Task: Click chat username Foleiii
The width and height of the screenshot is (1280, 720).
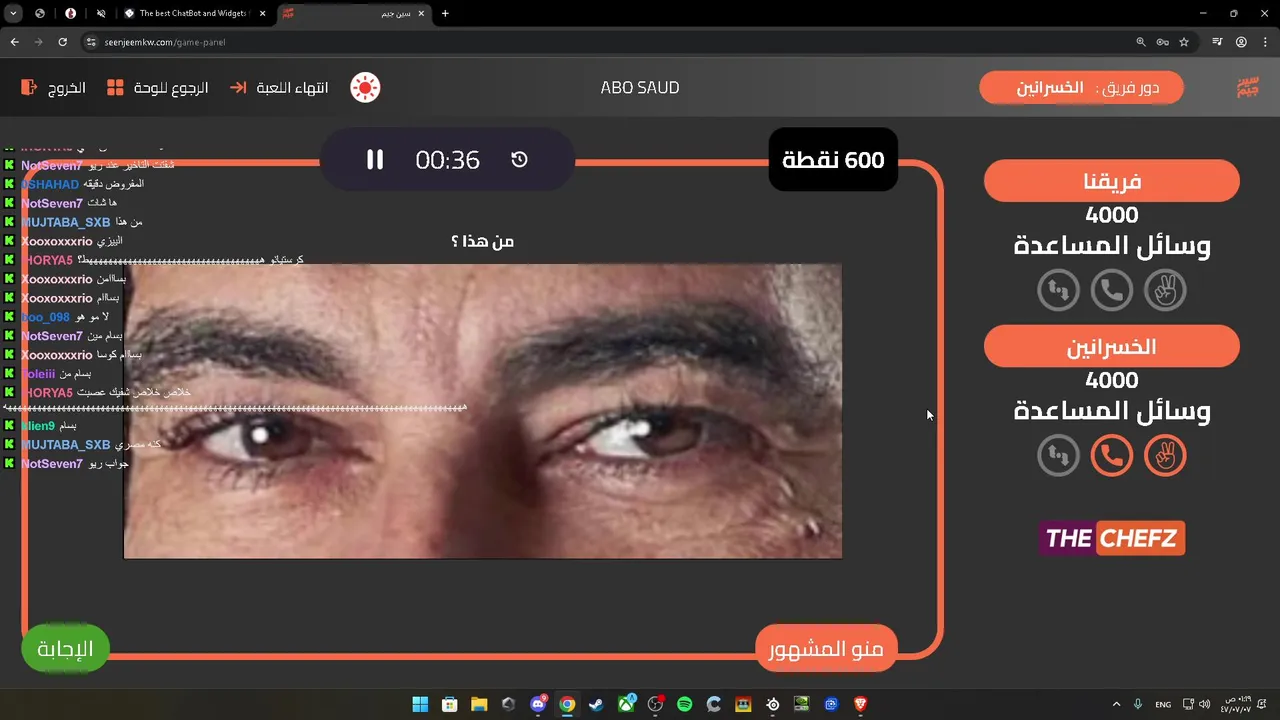Action: (38, 374)
